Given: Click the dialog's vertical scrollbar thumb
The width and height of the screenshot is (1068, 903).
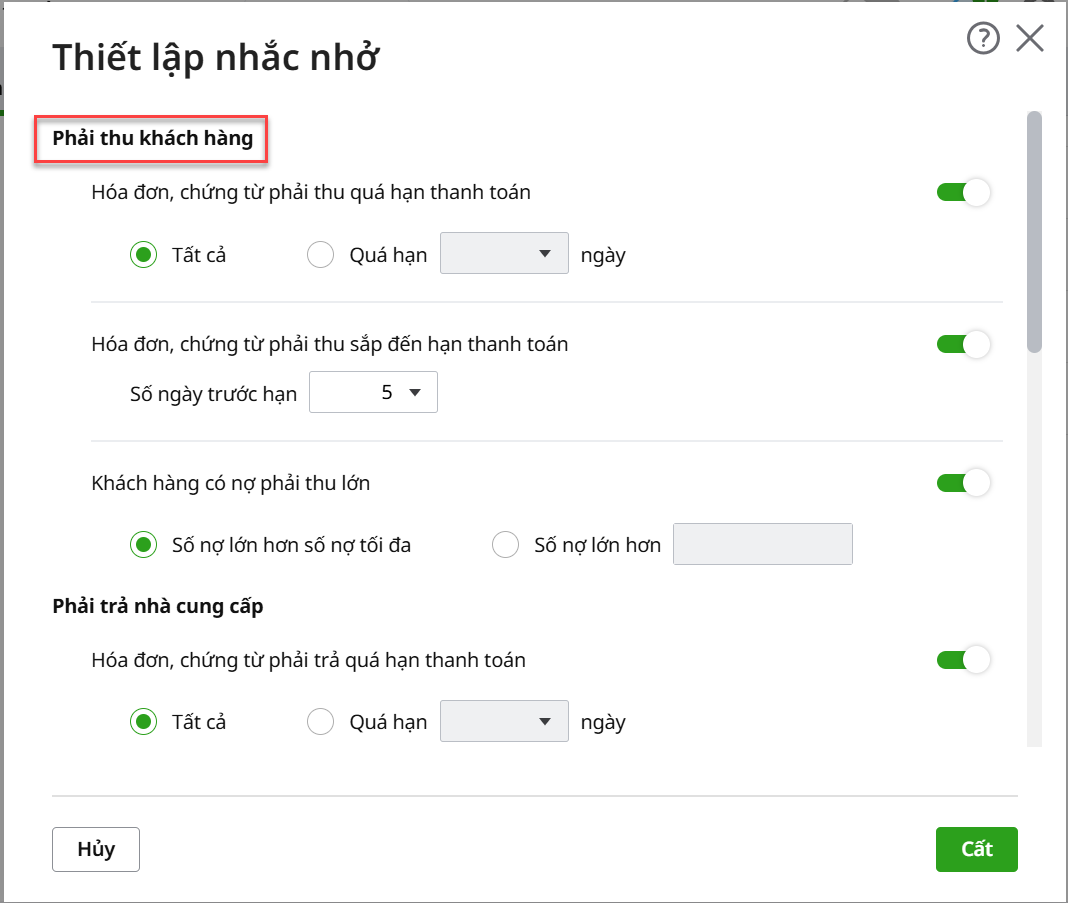Looking at the screenshot, I should [1034, 232].
